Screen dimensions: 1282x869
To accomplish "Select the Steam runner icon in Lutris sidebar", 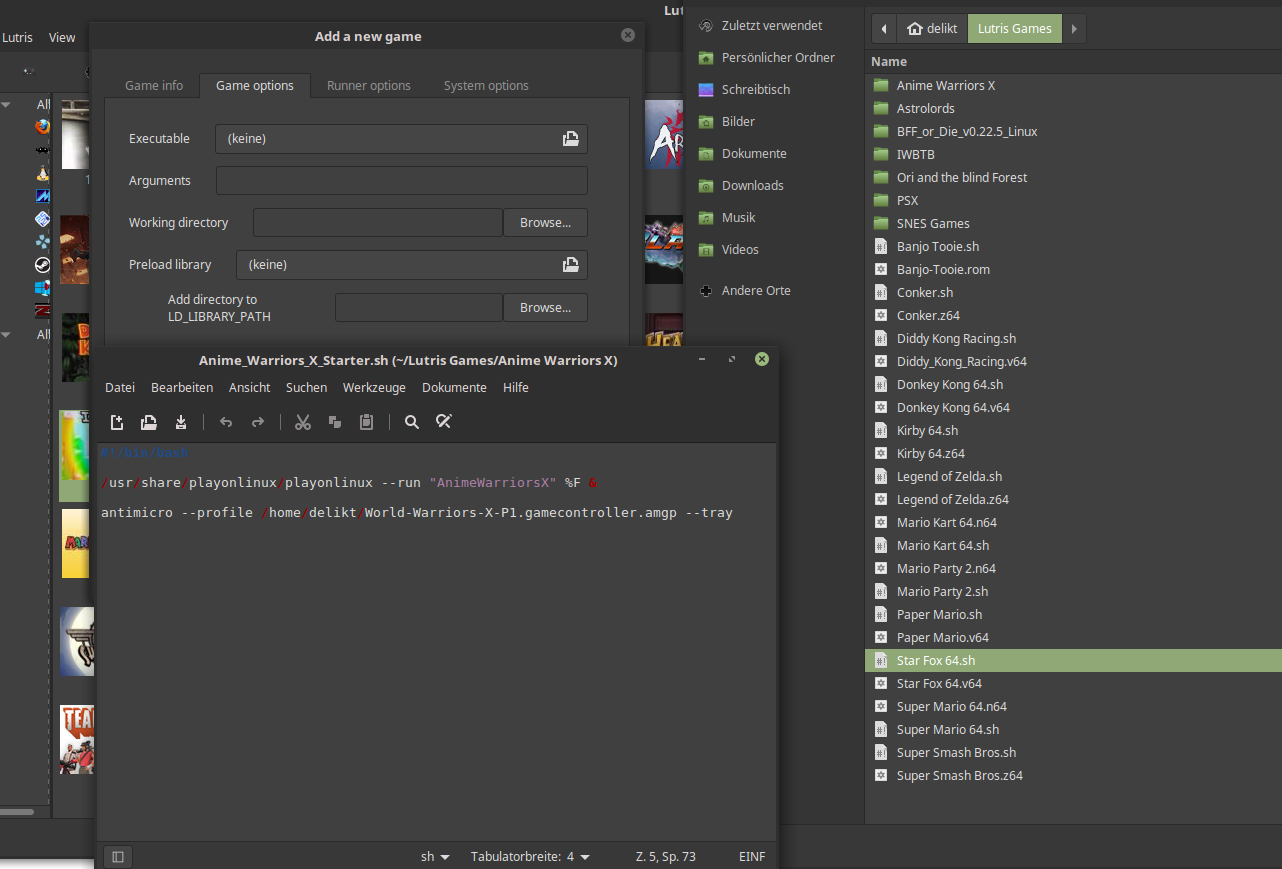I will (x=42, y=265).
